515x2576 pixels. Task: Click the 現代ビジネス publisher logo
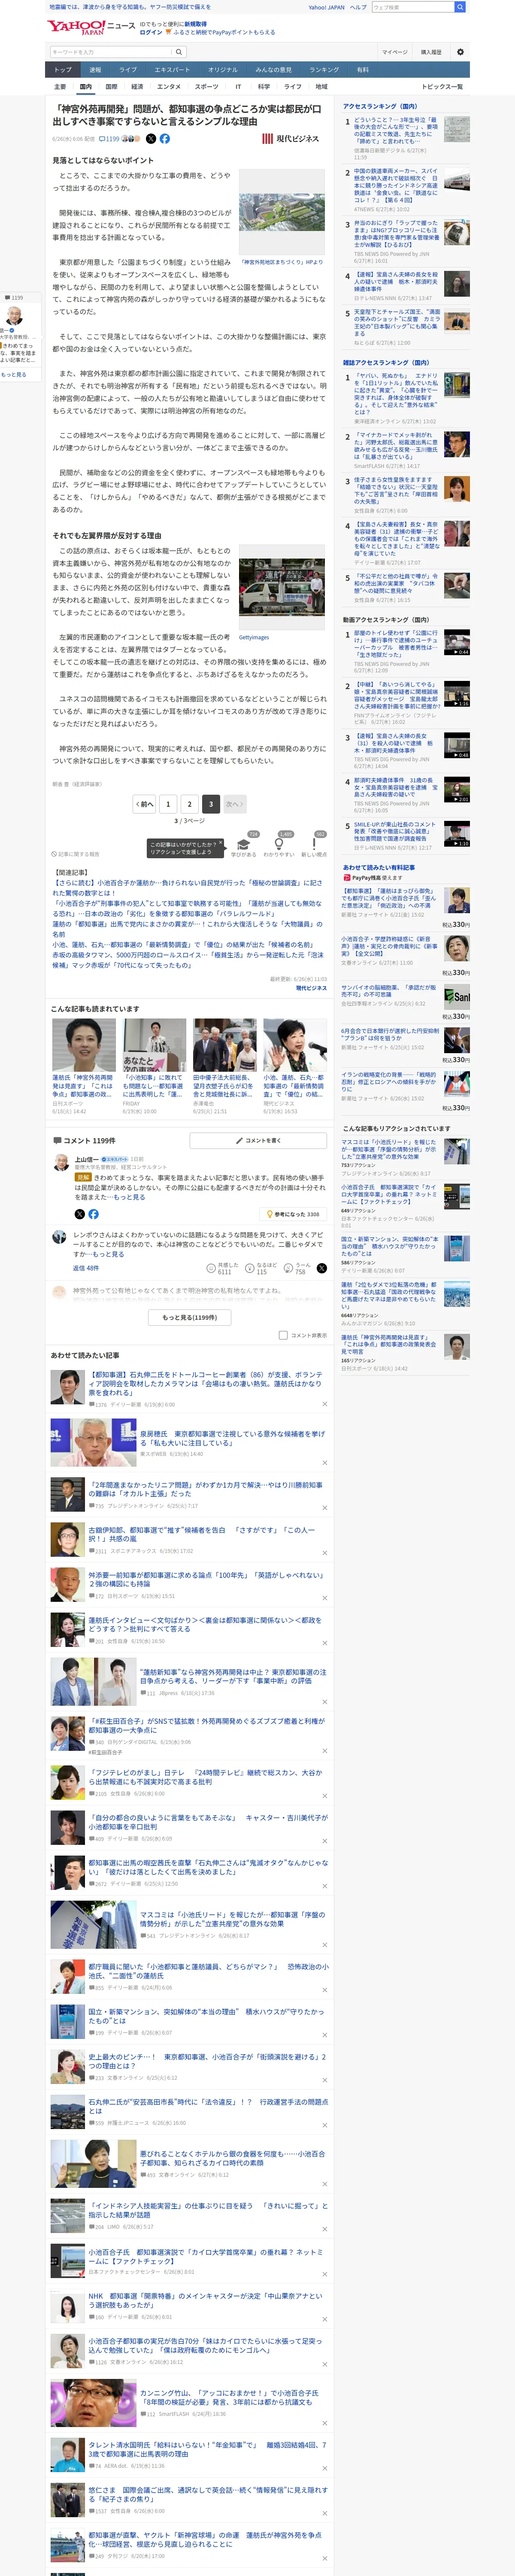pyautogui.click(x=290, y=139)
